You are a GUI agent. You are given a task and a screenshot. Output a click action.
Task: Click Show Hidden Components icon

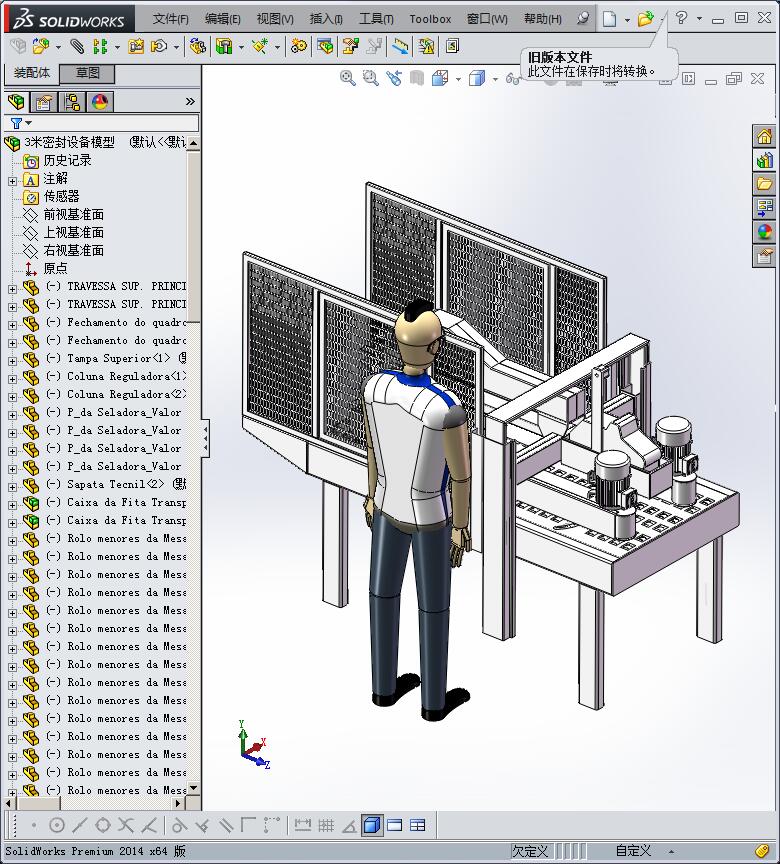coord(197,46)
